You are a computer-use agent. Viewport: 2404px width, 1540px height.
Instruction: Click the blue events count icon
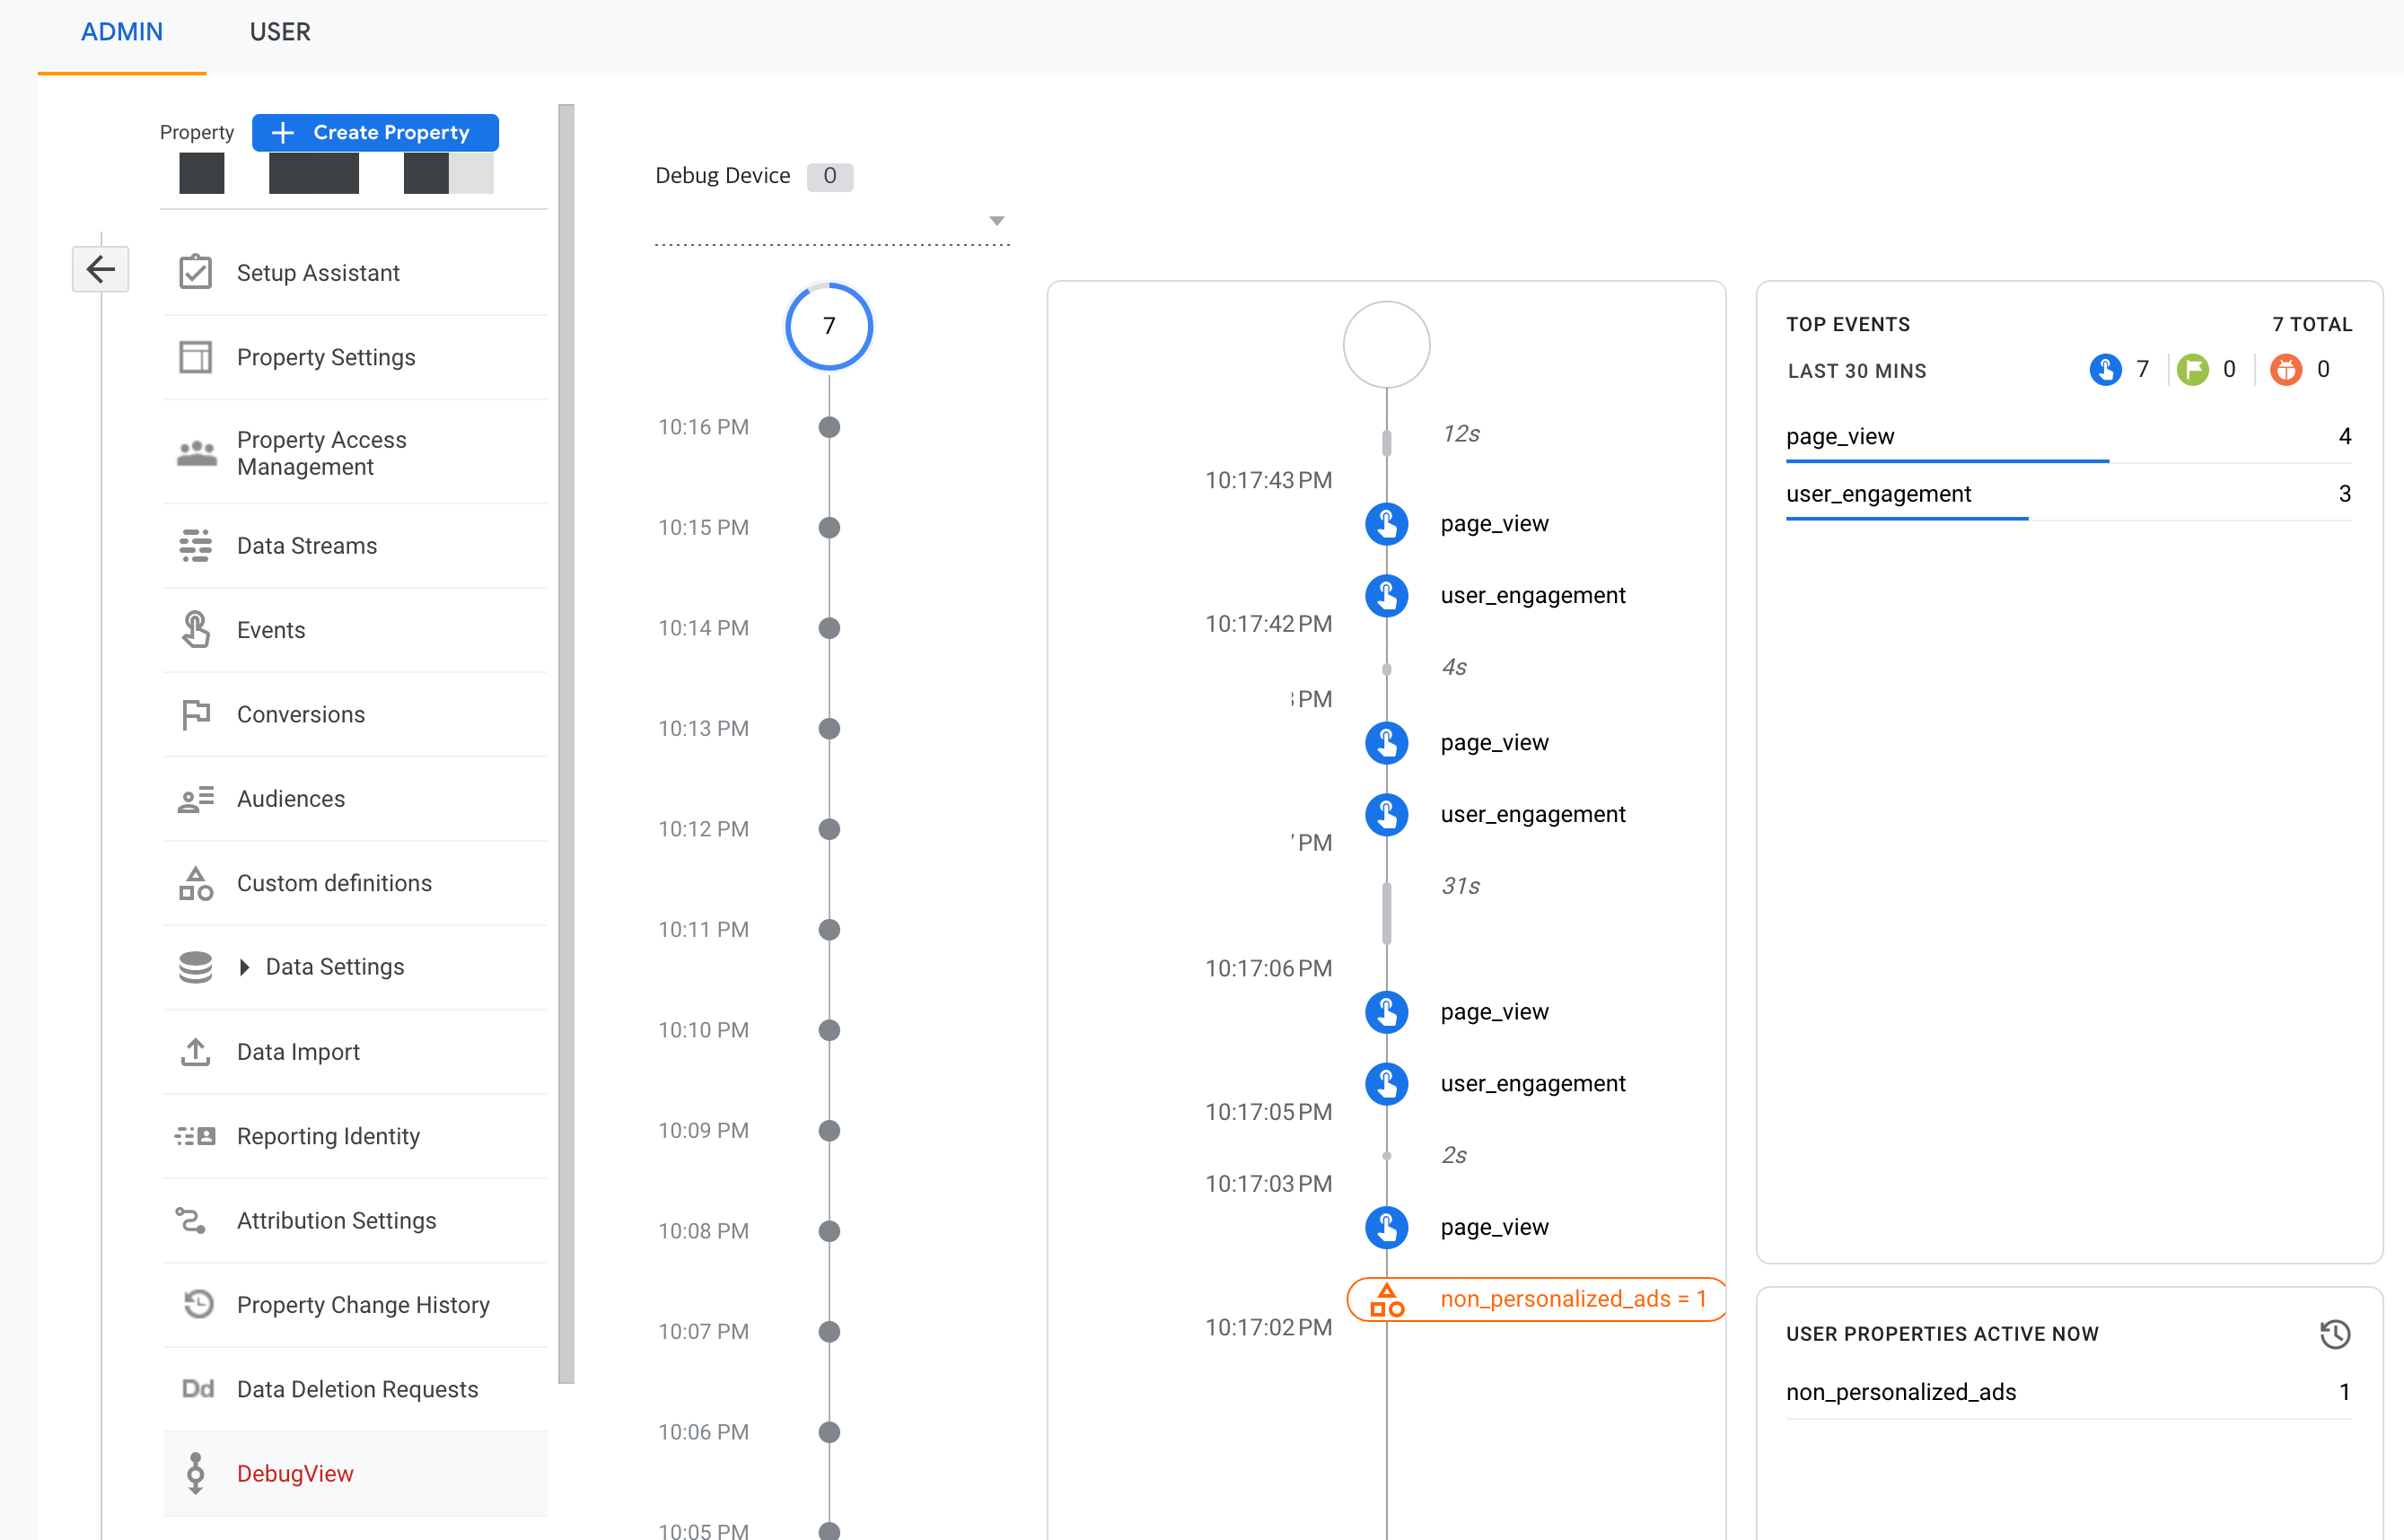(2105, 370)
